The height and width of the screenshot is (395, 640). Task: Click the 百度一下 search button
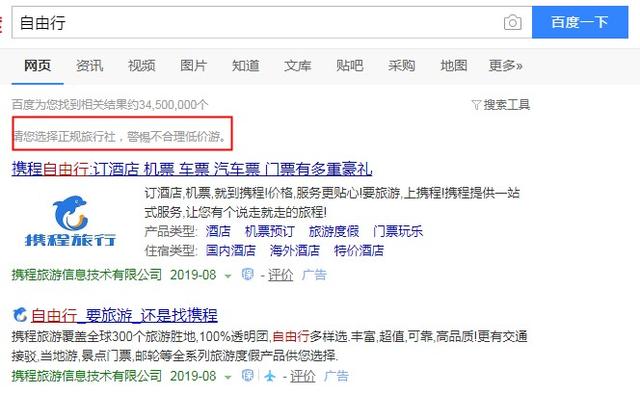580,22
